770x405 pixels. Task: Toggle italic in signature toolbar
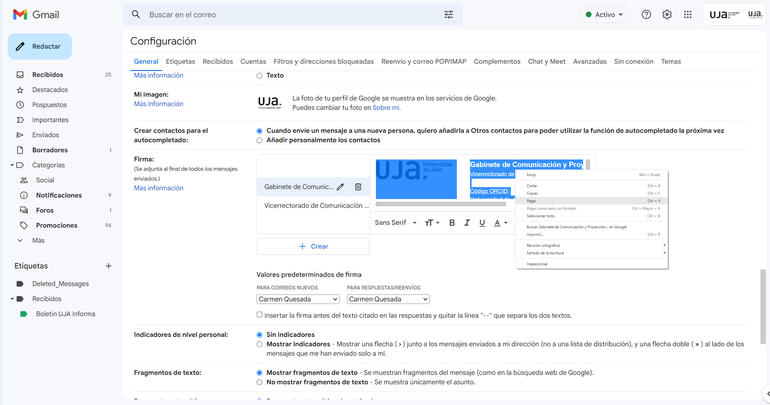tap(467, 223)
